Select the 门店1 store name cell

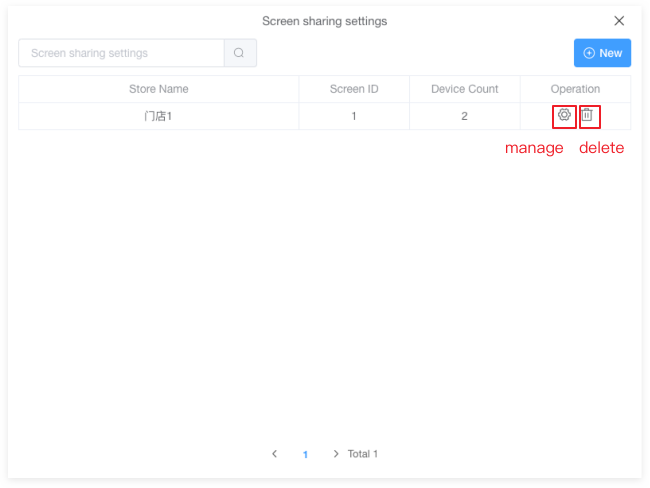click(x=158, y=116)
